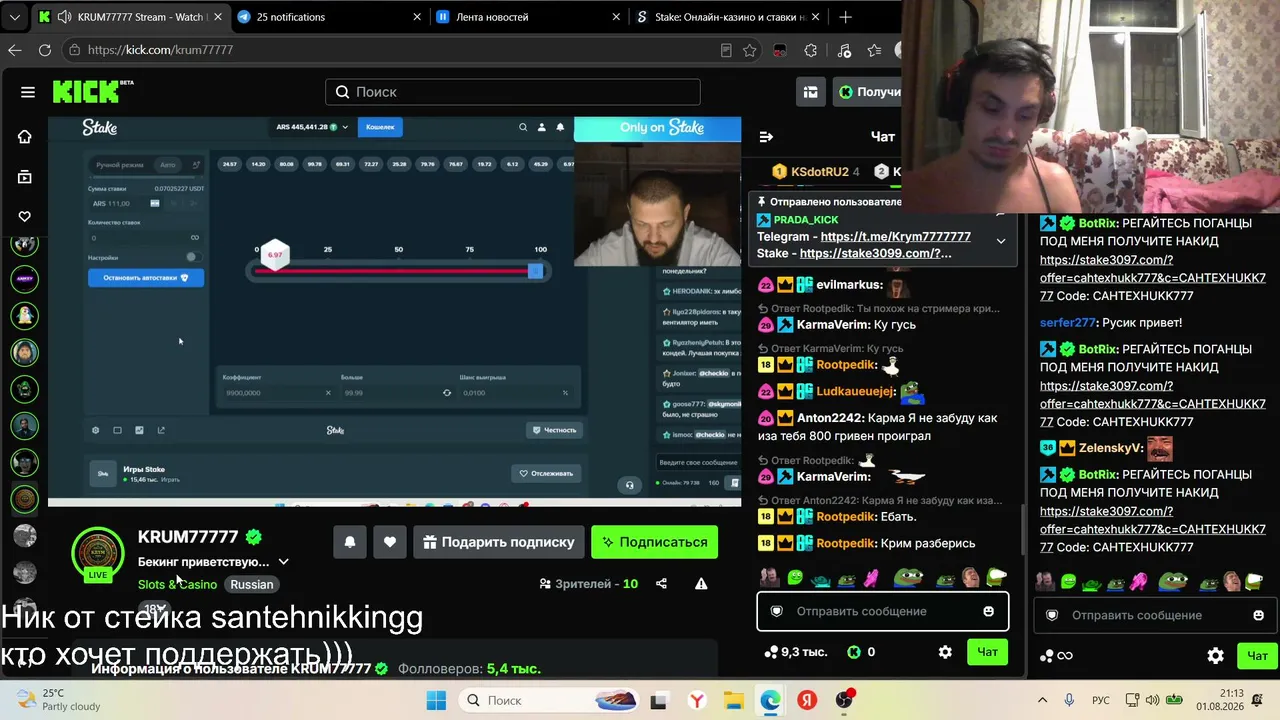Click the Подарить подписку button
1280x720 pixels.
pyautogui.click(x=499, y=542)
